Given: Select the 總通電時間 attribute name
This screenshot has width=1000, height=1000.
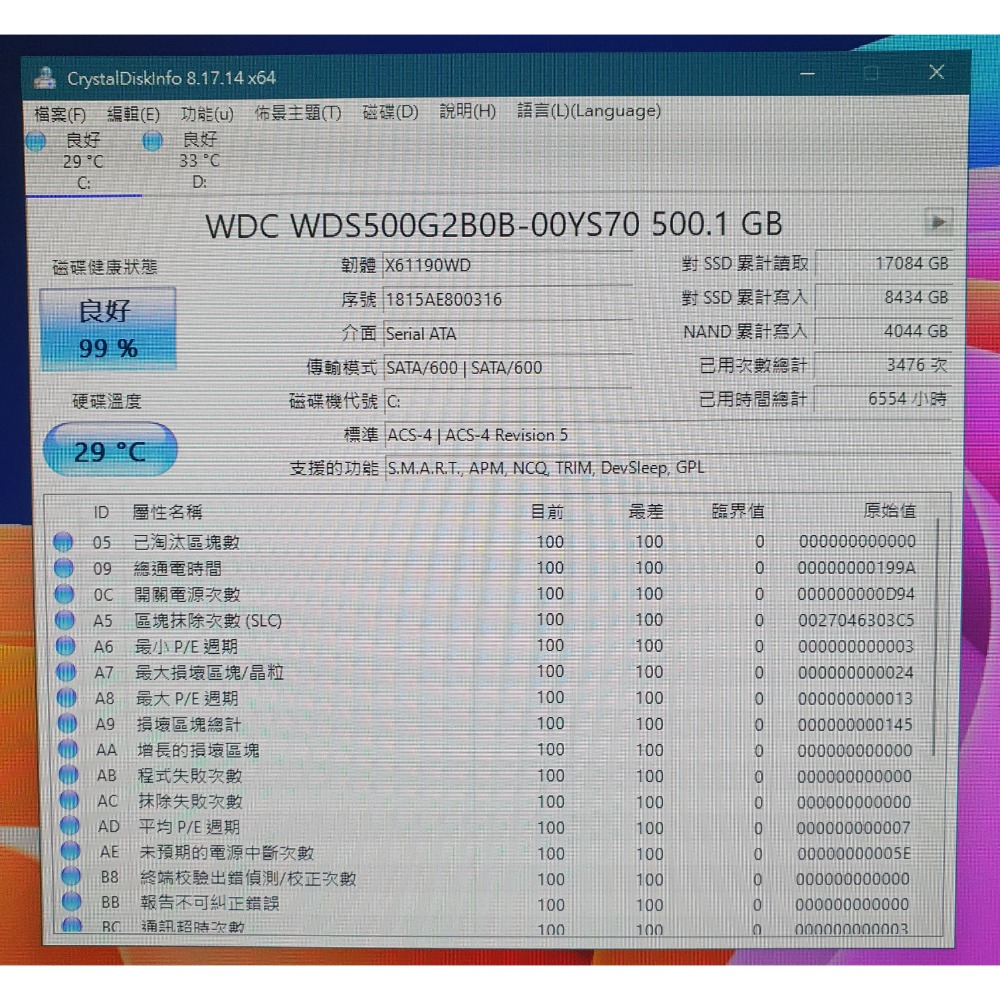Looking at the screenshot, I should click(178, 568).
